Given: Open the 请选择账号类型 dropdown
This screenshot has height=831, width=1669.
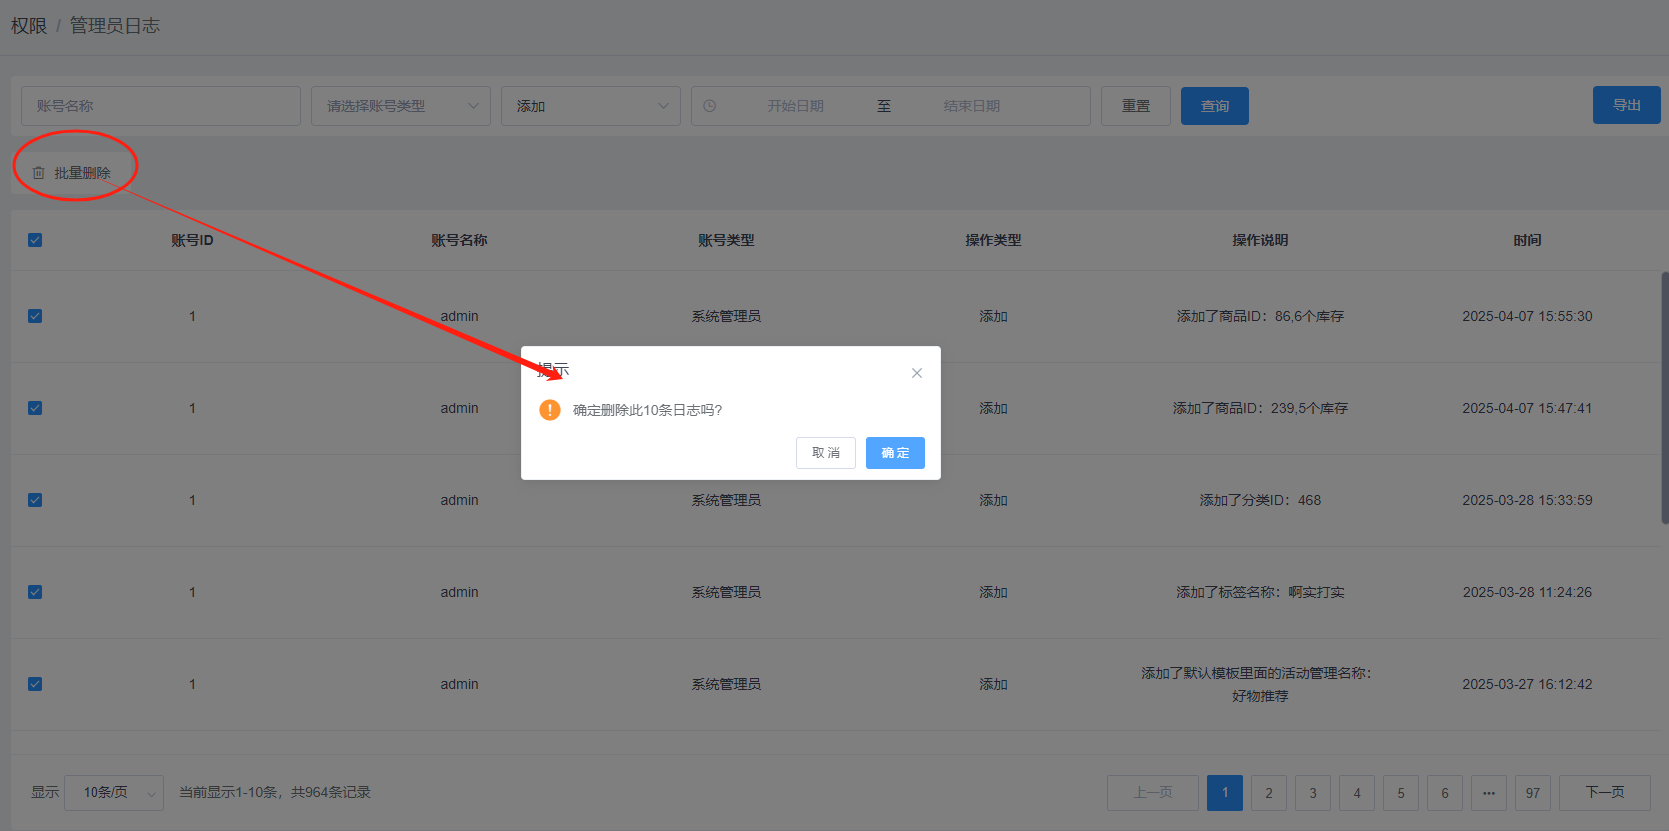Looking at the screenshot, I should click(400, 106).
